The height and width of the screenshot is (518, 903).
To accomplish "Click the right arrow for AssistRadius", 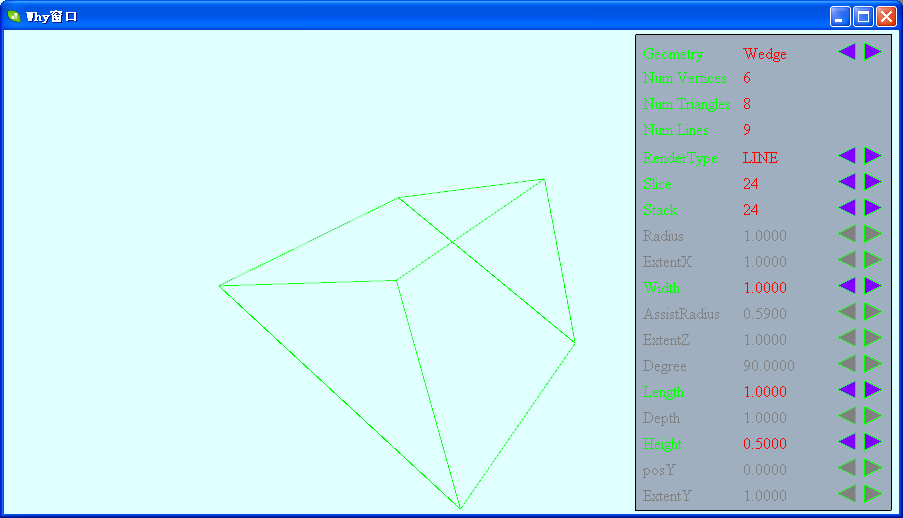I will coord(873,312).
